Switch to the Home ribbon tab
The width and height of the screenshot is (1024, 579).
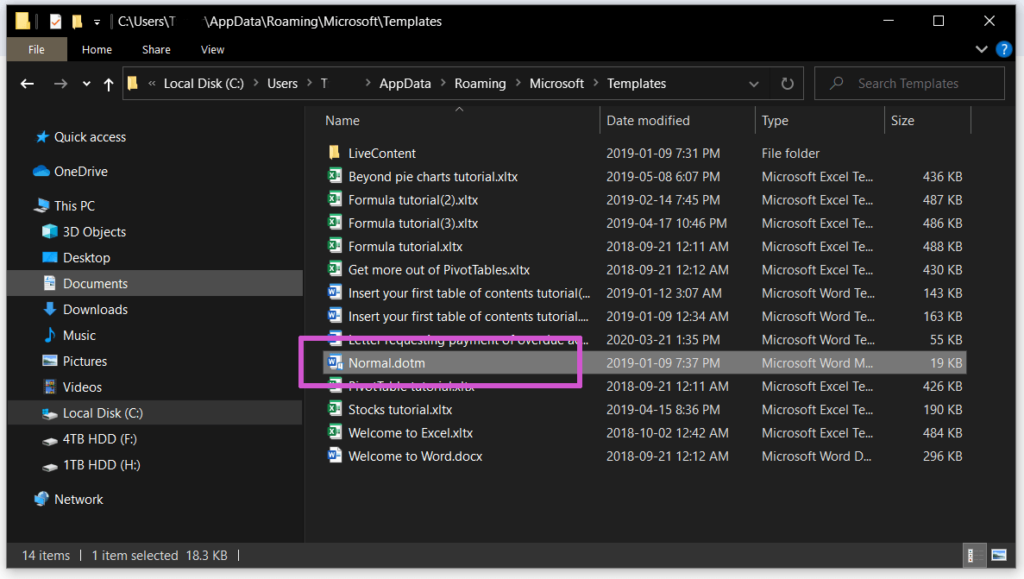tap(97, 50)
